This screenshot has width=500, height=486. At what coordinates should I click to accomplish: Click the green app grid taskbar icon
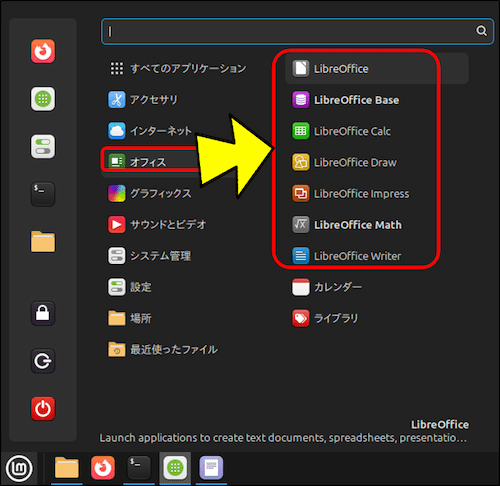click(175, 468)
